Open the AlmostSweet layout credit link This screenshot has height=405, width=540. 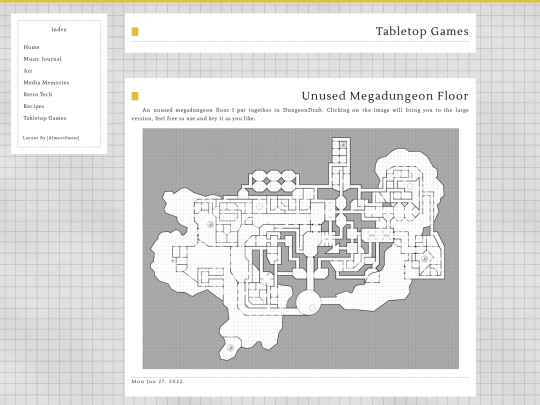63,138
